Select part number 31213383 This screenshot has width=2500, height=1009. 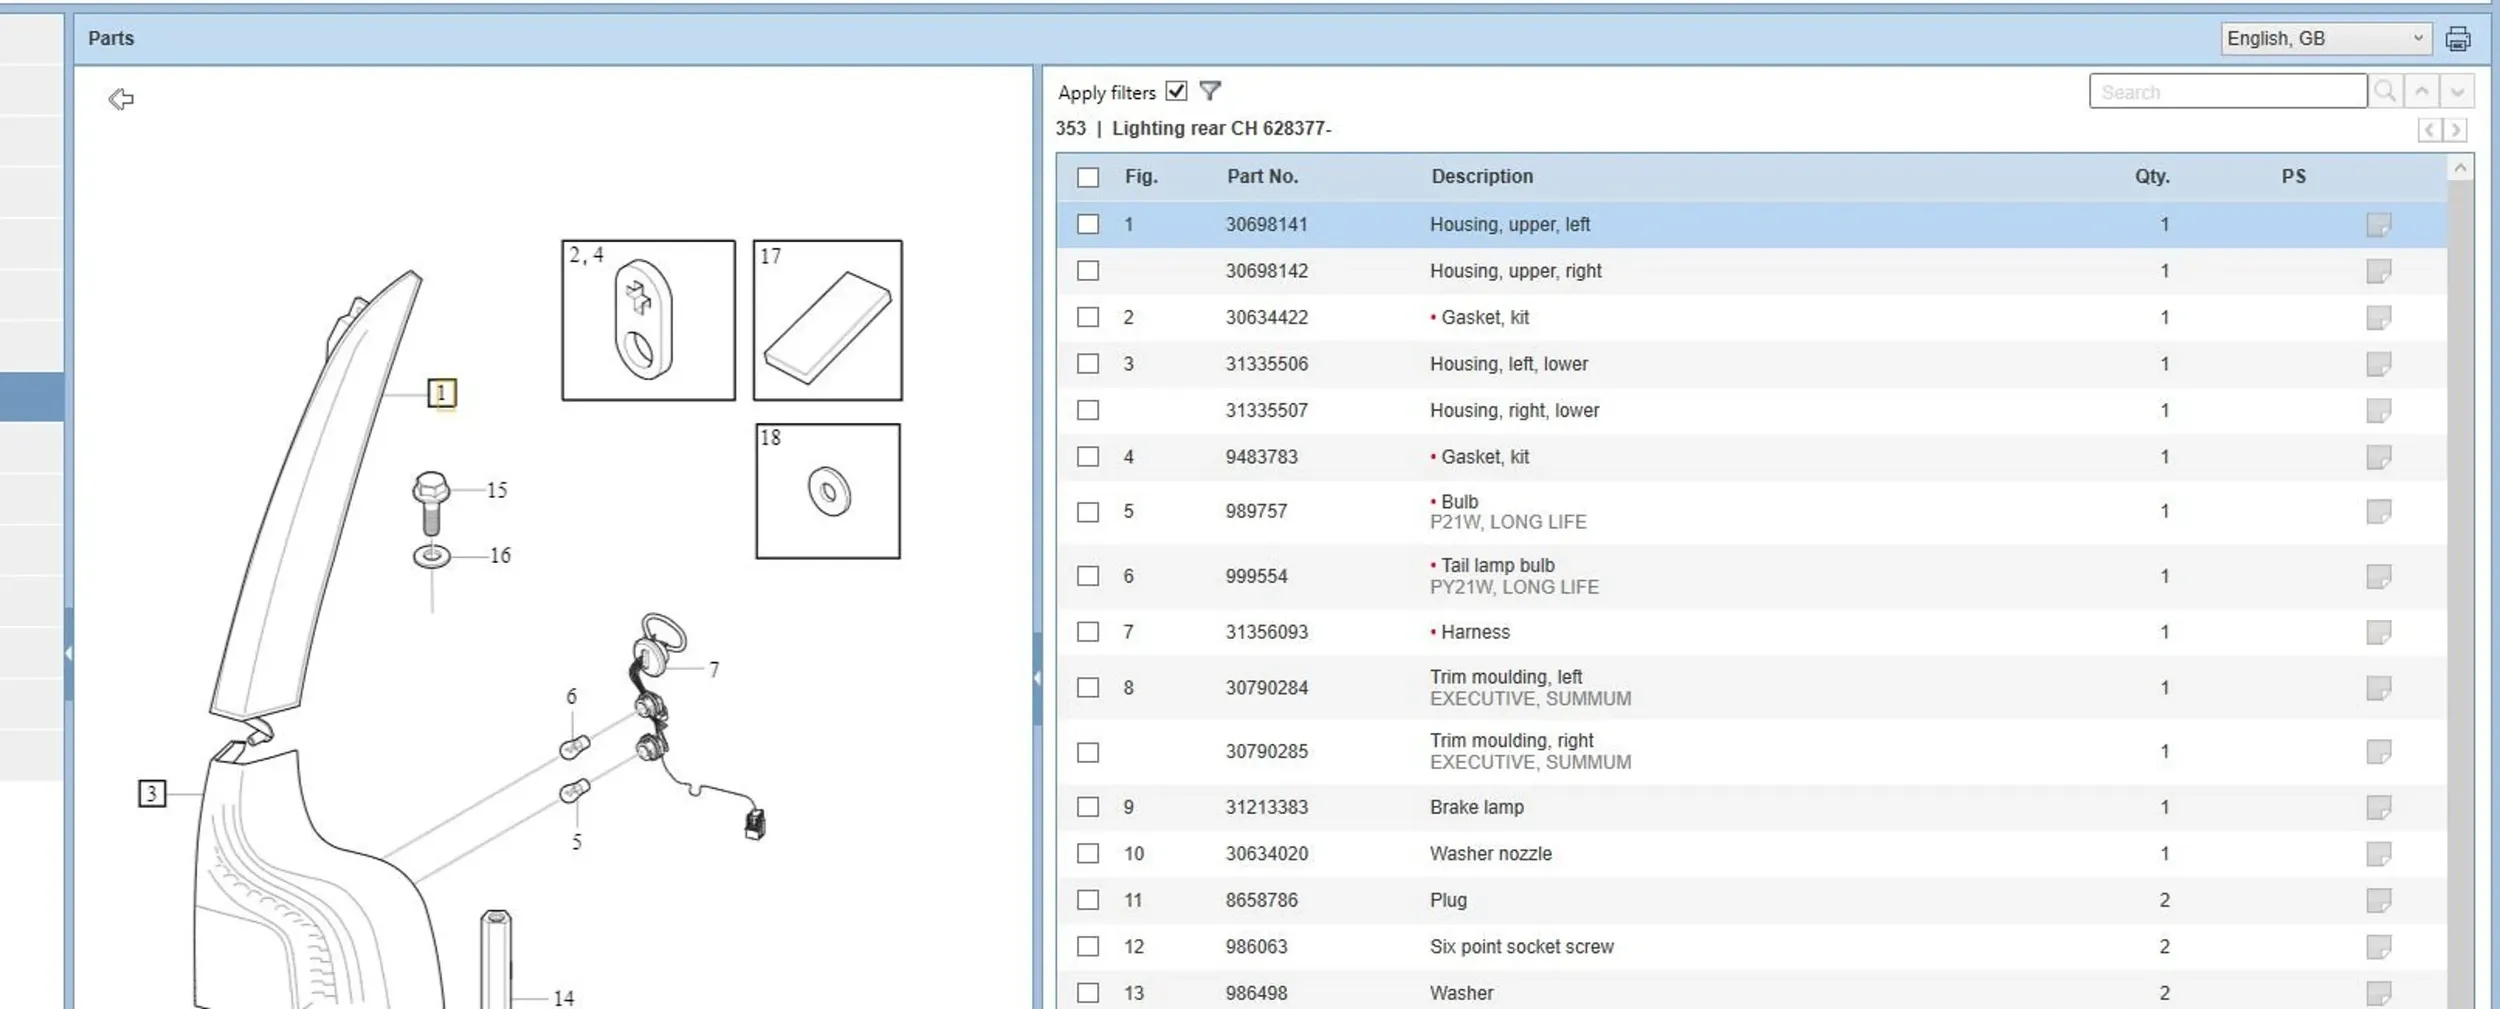coord(1266,807)
